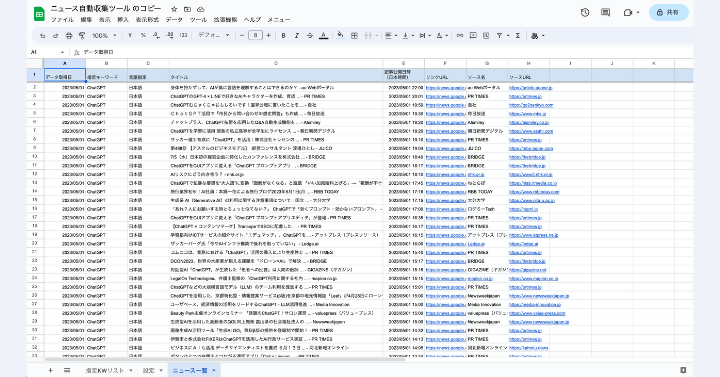Increase decimal places
Viewport: 720px width, 377px height.
coord(170,35)
